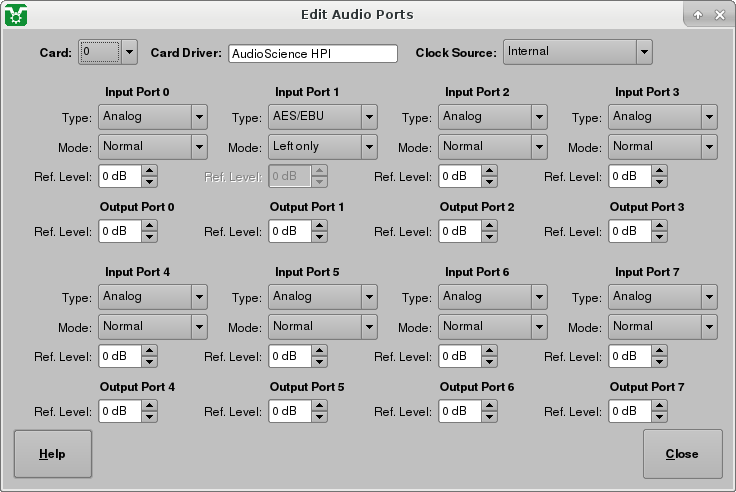736x492 pixels.
Task: Decrease Output Port 4 Ref. Level
Action: tap(149, 416)
